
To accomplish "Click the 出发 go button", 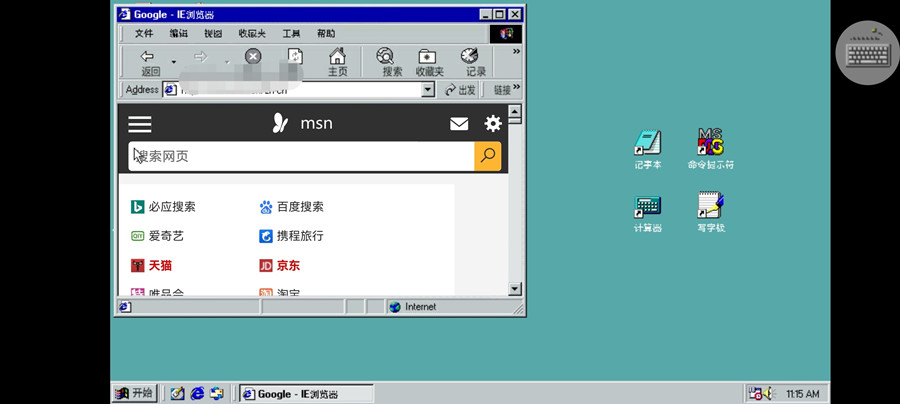I will coord(460,90).
